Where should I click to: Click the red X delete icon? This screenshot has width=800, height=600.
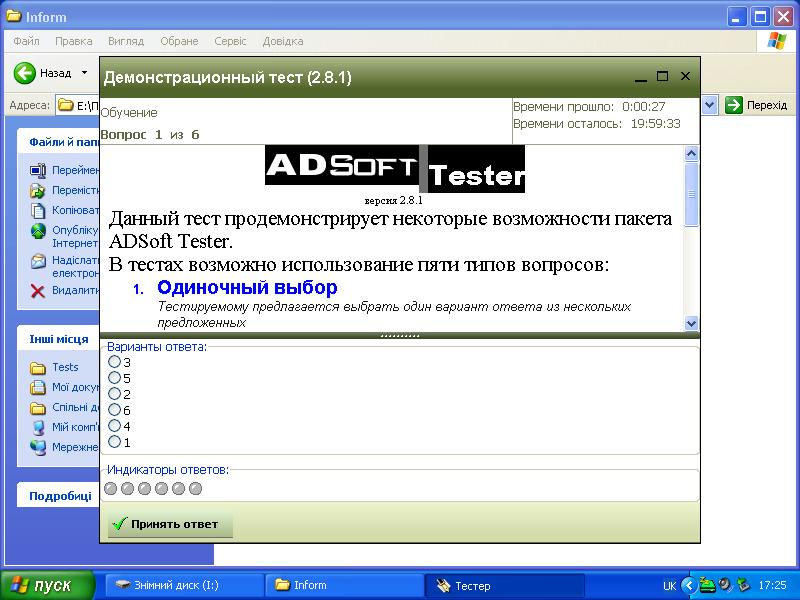click(38, 291)
